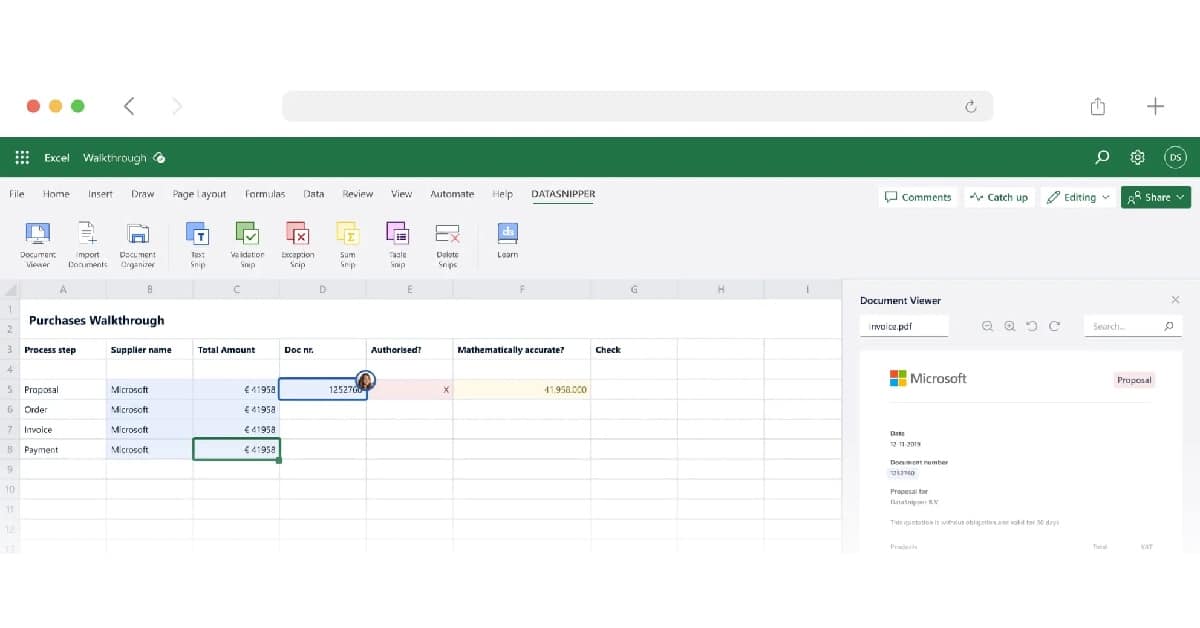Select the red X exception cell
The width and height of the screenshot is (1200, 628).
(x=410, y=389)
